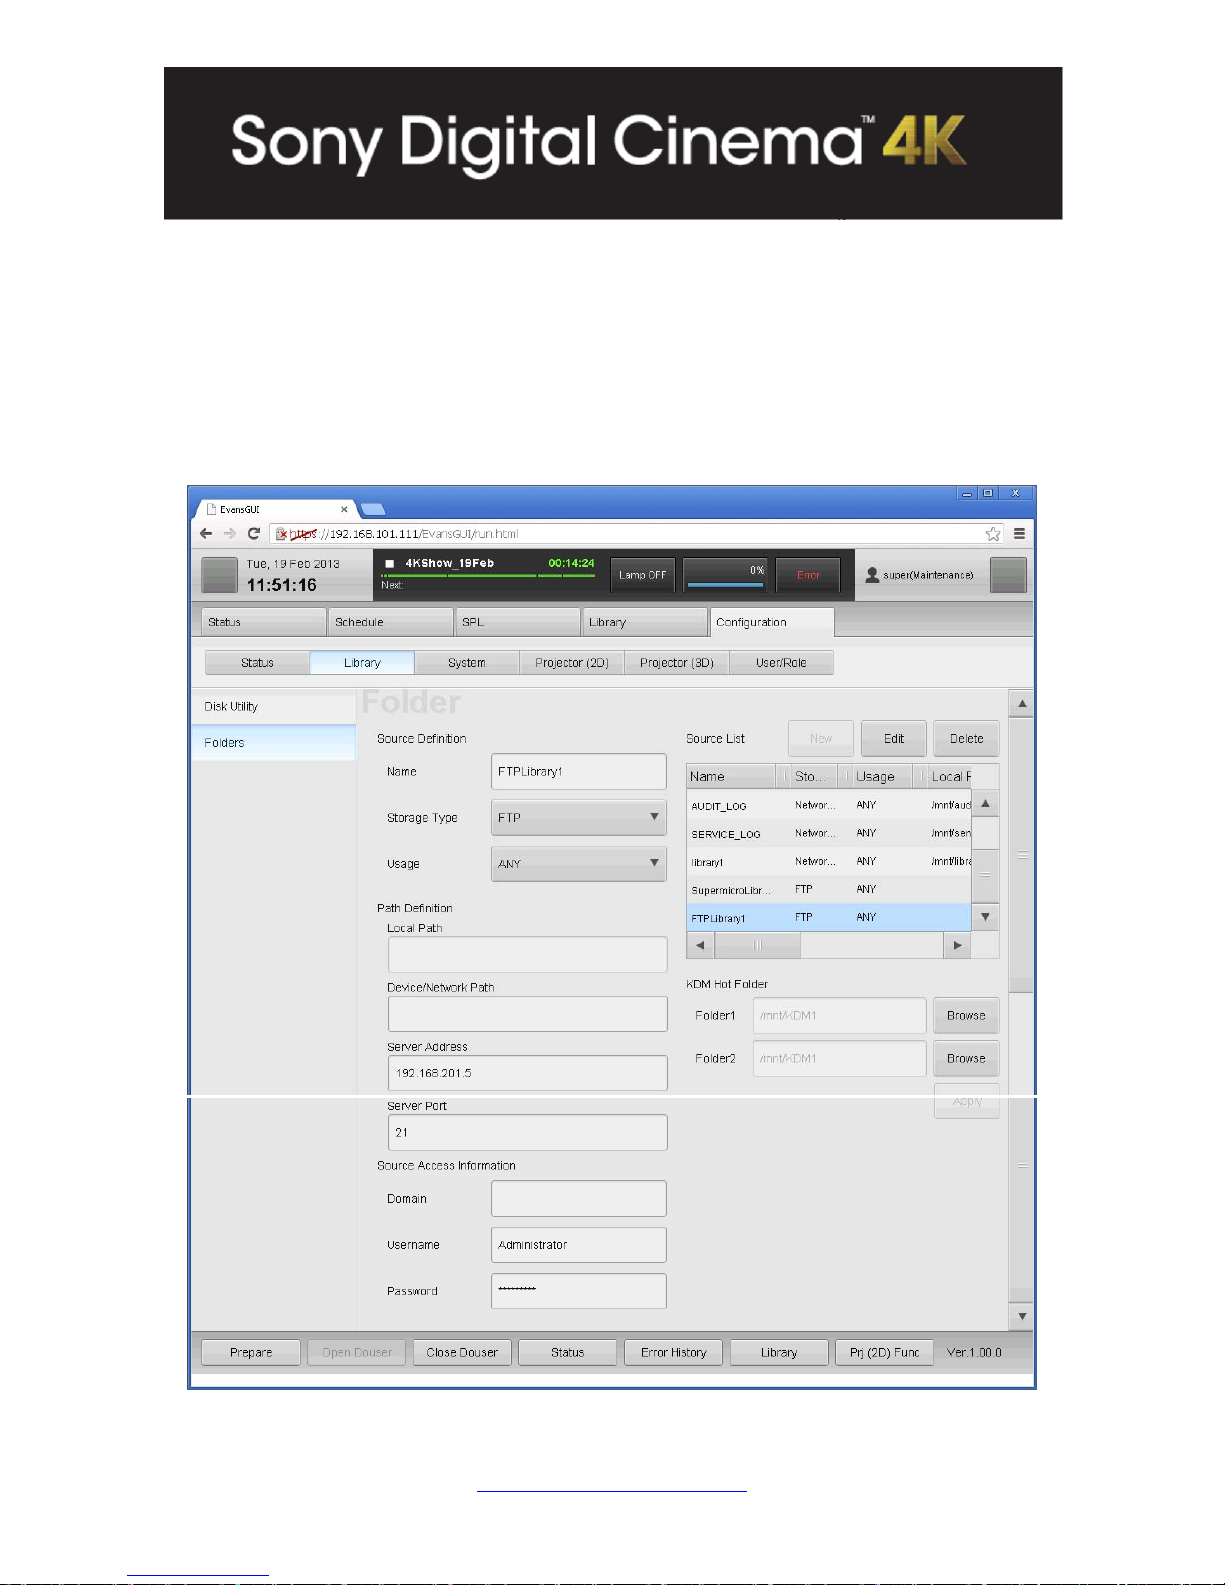Image resolution: width=1225 pixels, height=1585 pixels.
Task: Click the gray square button beside the clock
Action: point(219,575)
